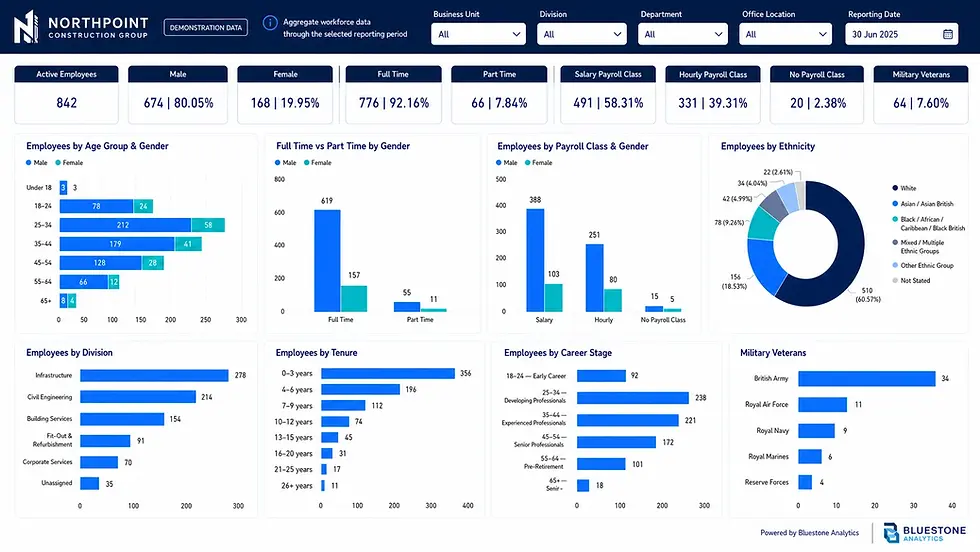This screenshot has width=980, height=552.
Task: Select the 7-9 years tenure bar
Action: (343, 406)
